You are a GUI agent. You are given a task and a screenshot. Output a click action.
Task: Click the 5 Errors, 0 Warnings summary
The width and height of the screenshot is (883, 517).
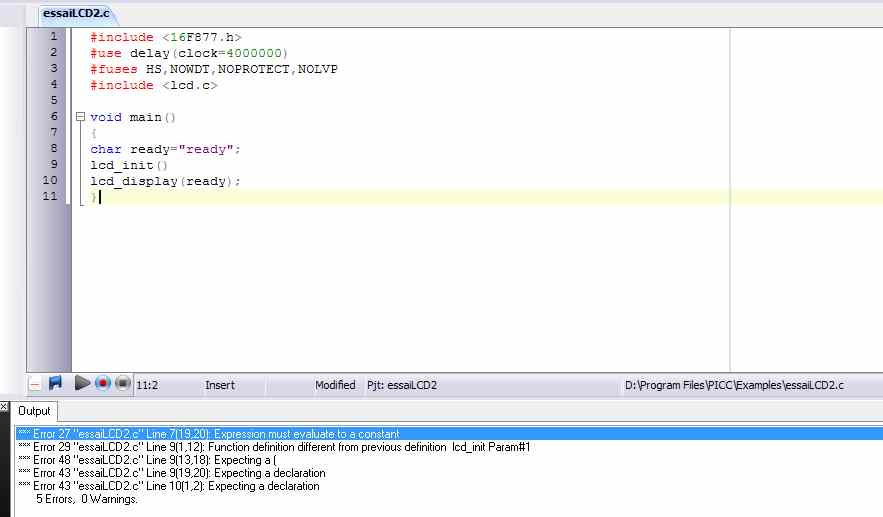(x=87, y=499)
